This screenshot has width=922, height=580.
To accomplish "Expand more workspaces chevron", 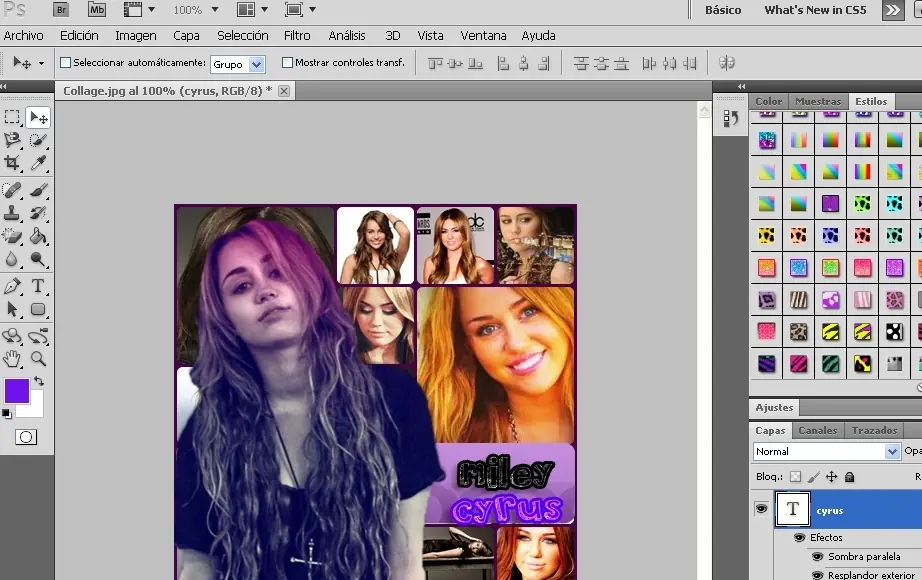I will click(x=893, y=10).
